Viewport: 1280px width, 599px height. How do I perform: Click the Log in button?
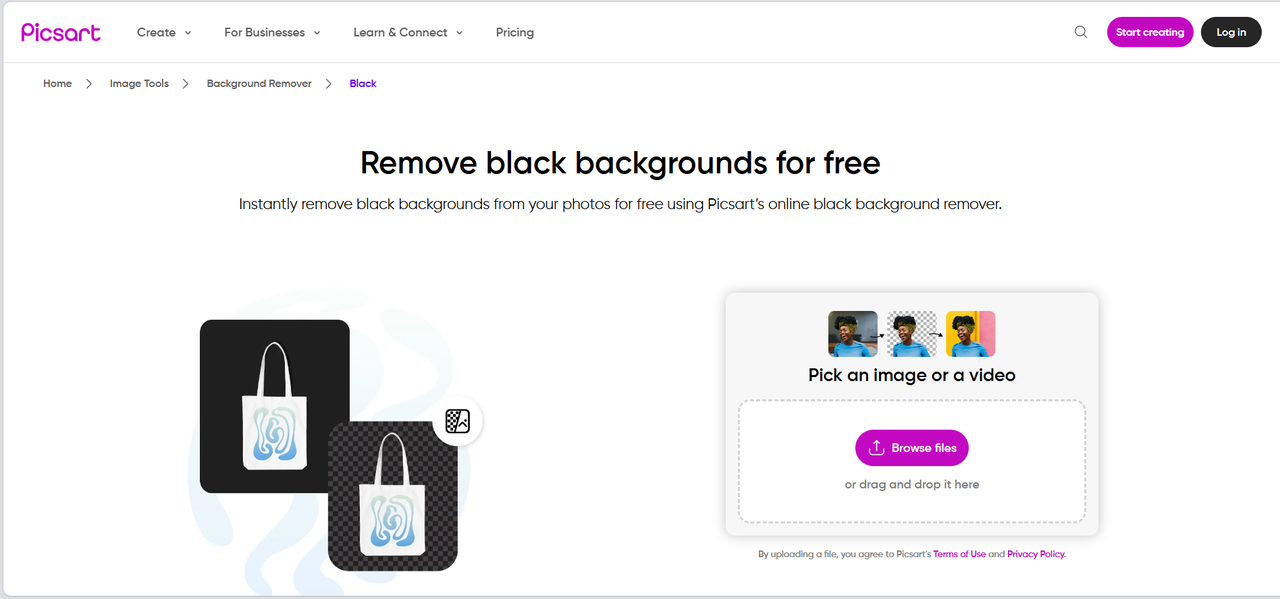click(x=1231, y=32)
